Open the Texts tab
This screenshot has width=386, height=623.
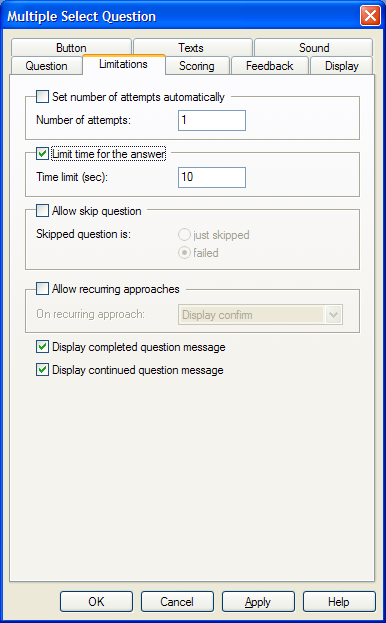(x=193, y=48)
